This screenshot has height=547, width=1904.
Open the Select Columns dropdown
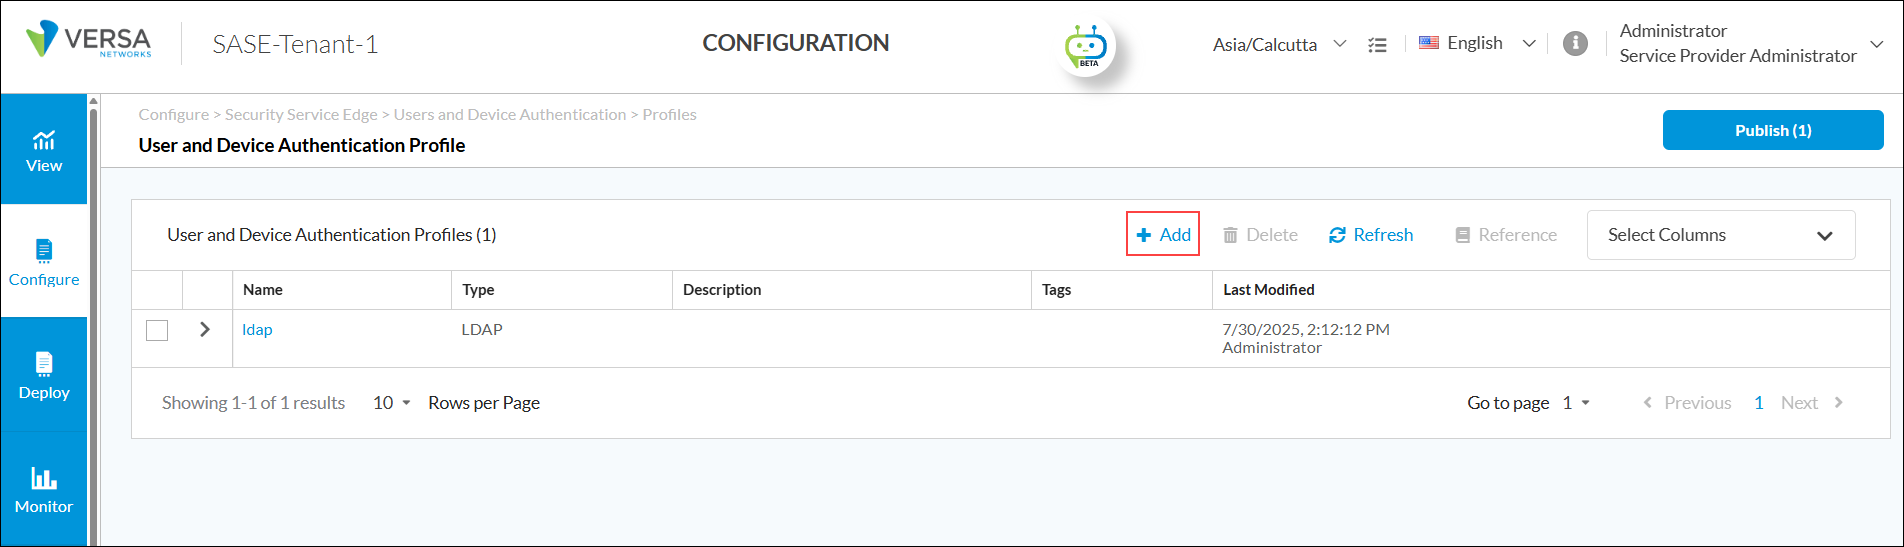[x=1720, y=235]
